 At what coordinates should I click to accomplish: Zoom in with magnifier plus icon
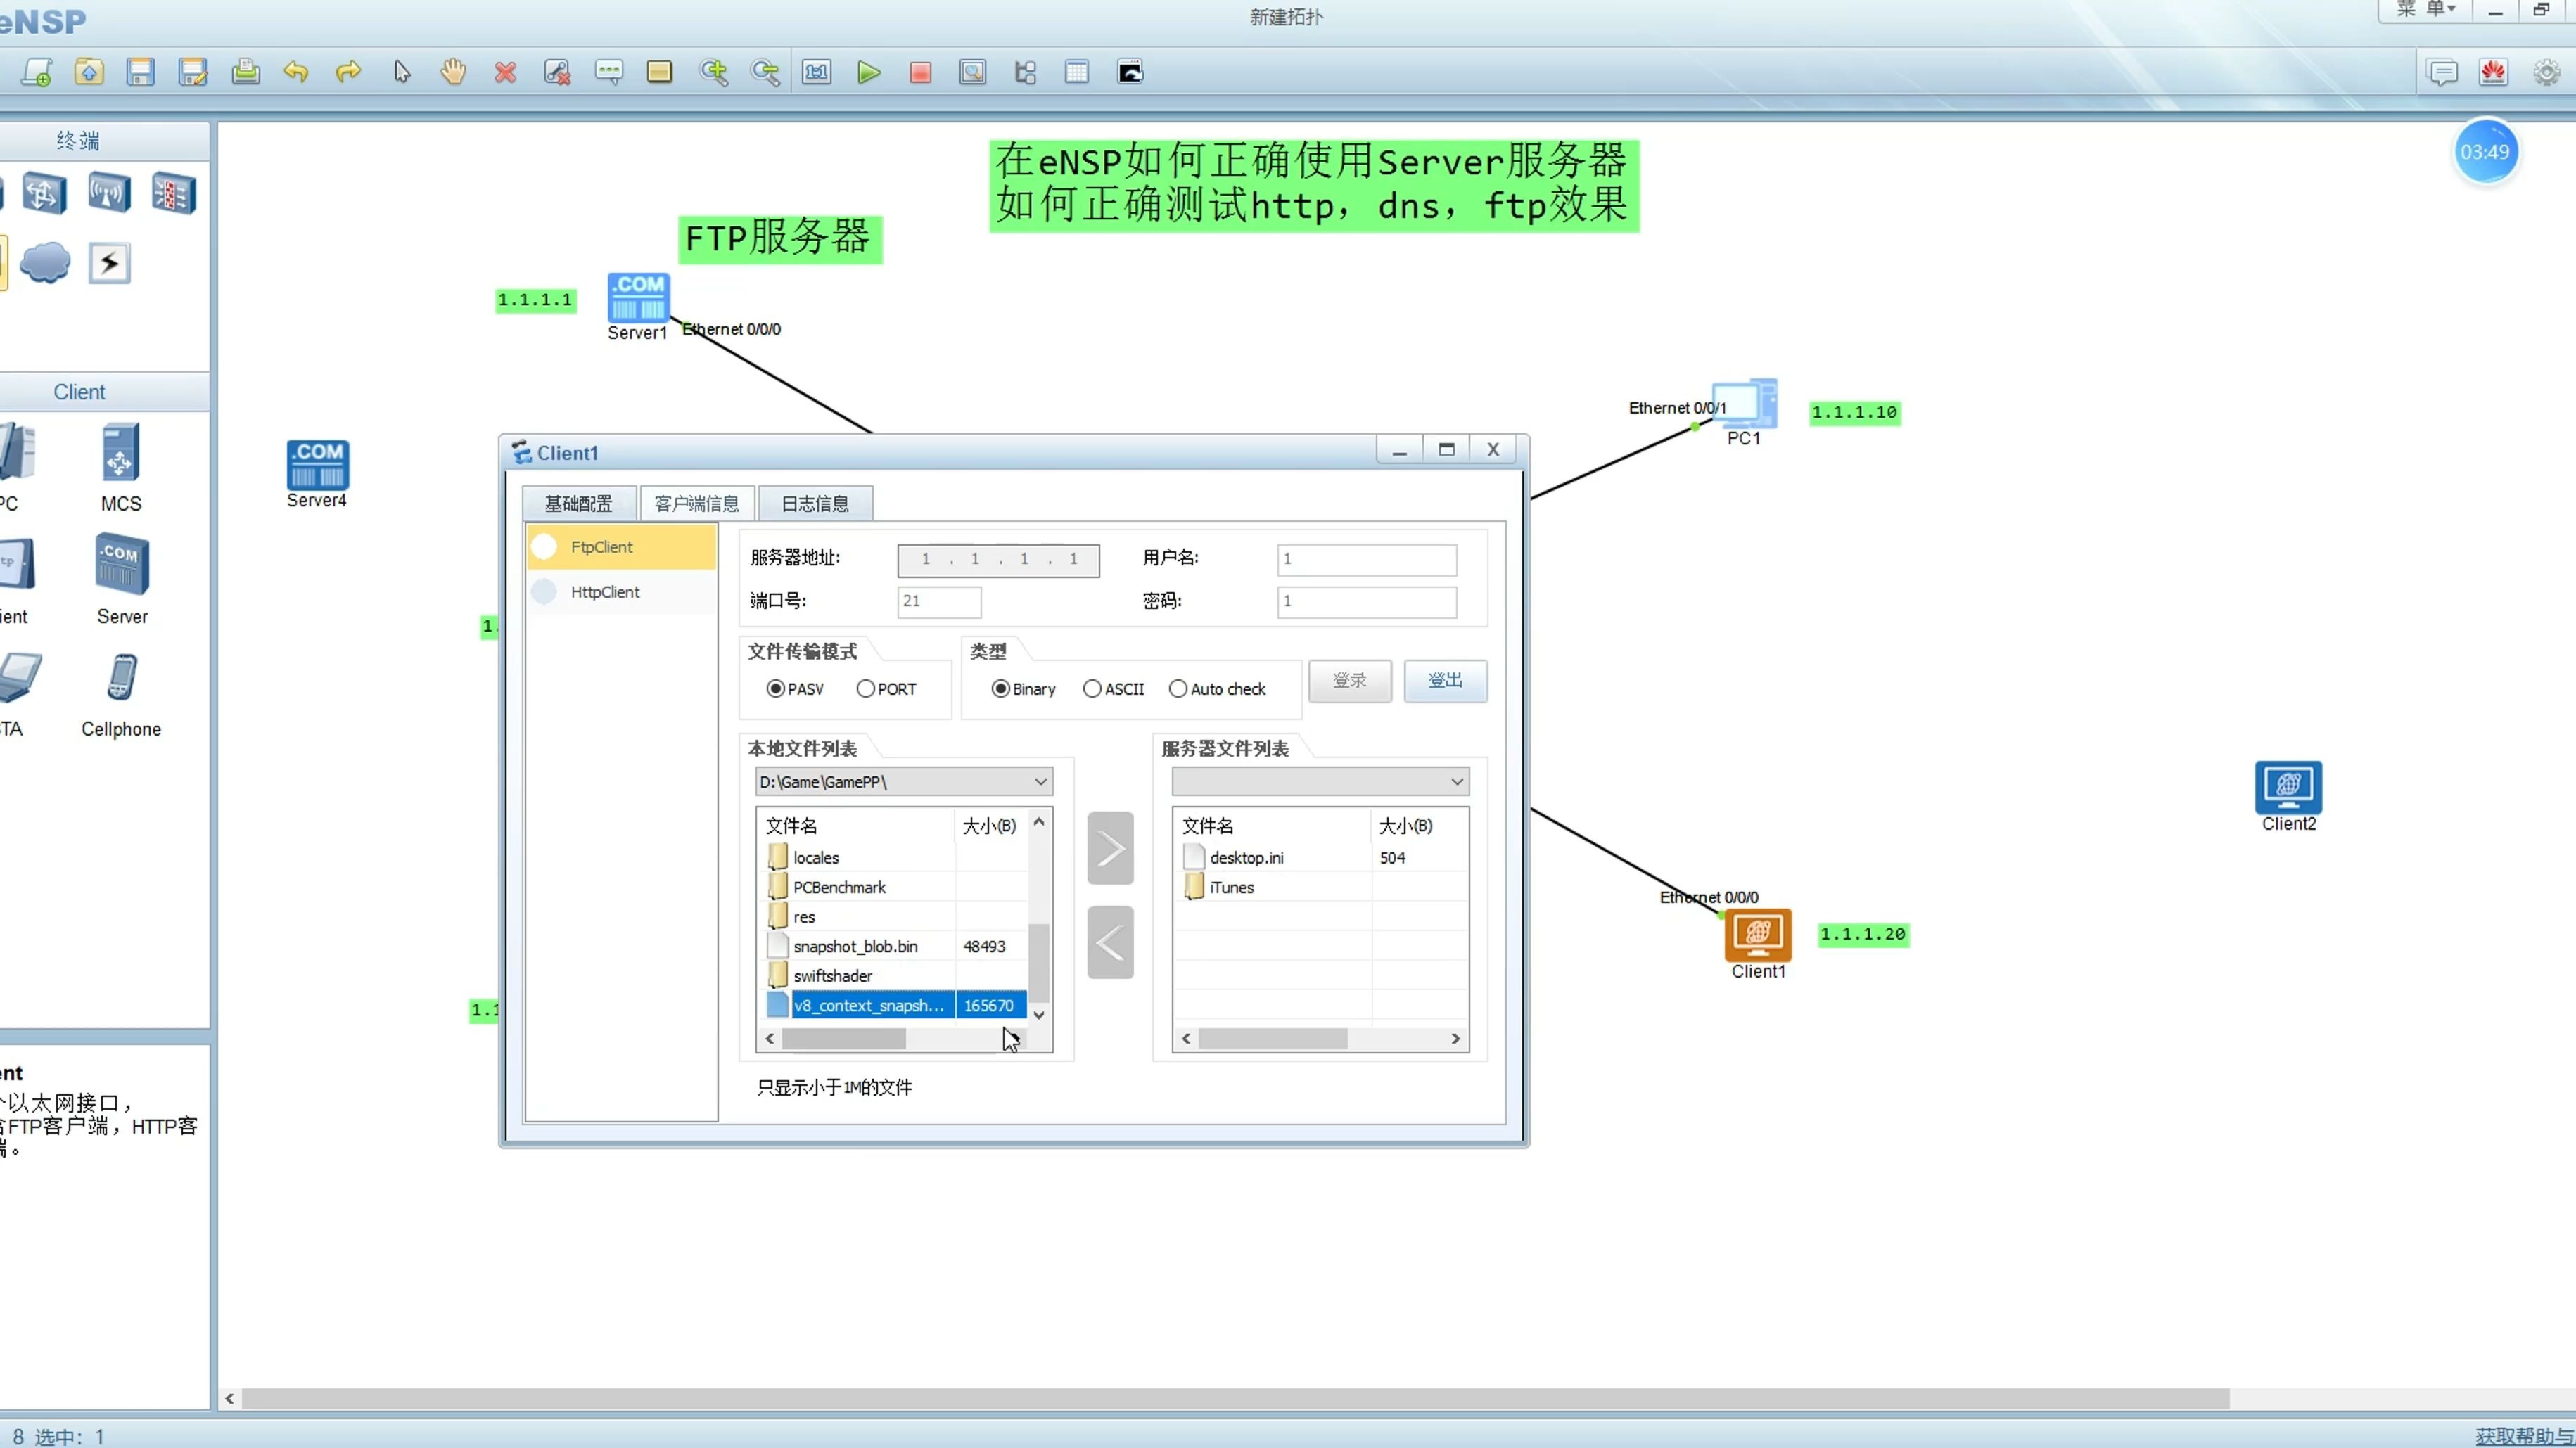pyautogui.click(x=714, y=72)
